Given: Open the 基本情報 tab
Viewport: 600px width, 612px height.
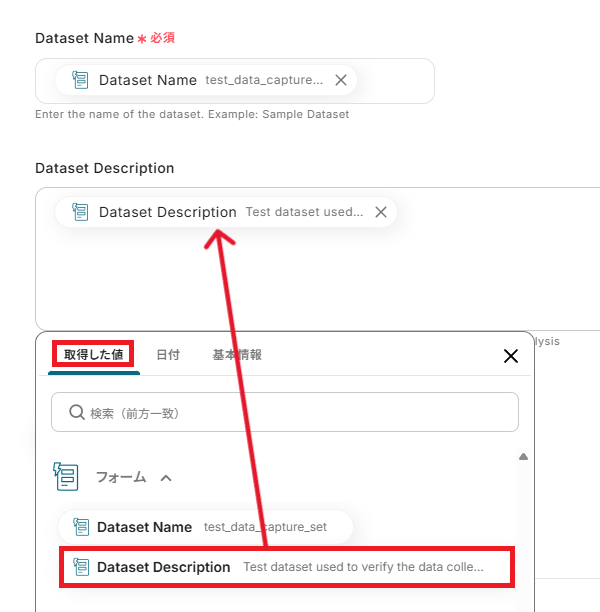Looking at the screenshot, I should 237,354.
